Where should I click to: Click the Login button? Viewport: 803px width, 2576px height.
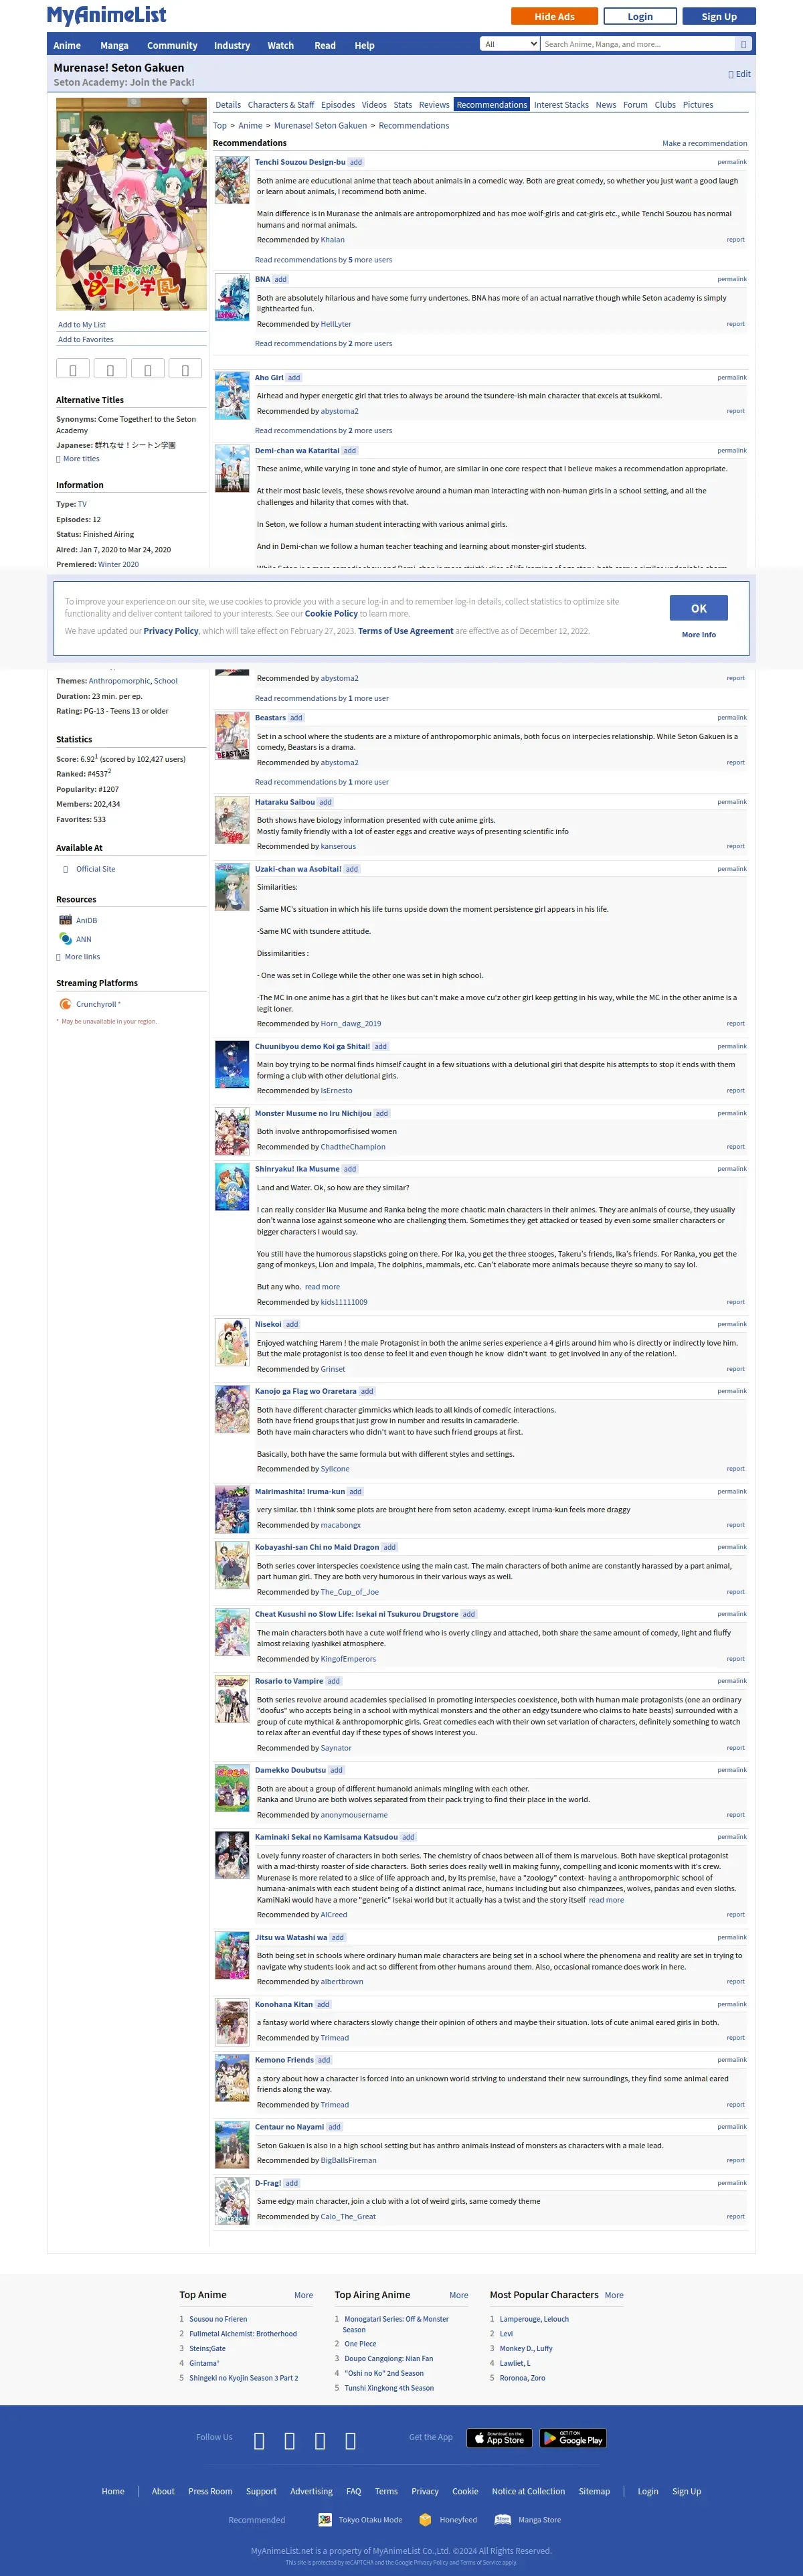tap(640, 16)
